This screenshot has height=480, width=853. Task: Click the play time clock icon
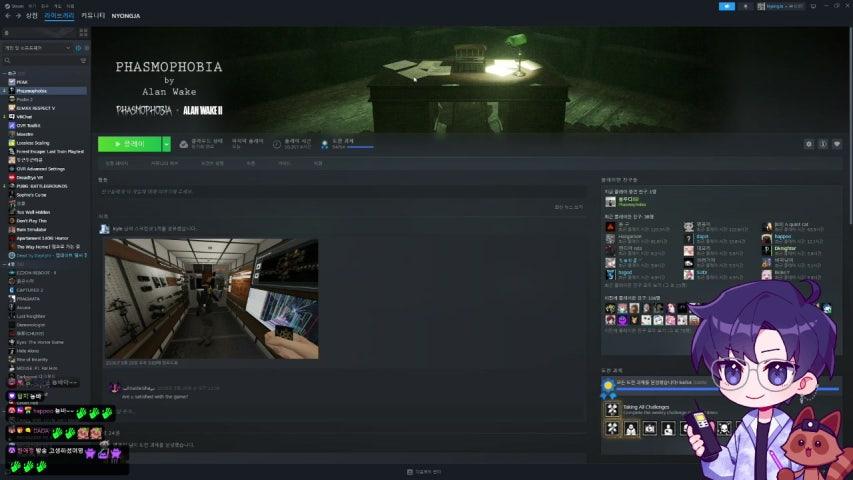(x=277, y=144)
